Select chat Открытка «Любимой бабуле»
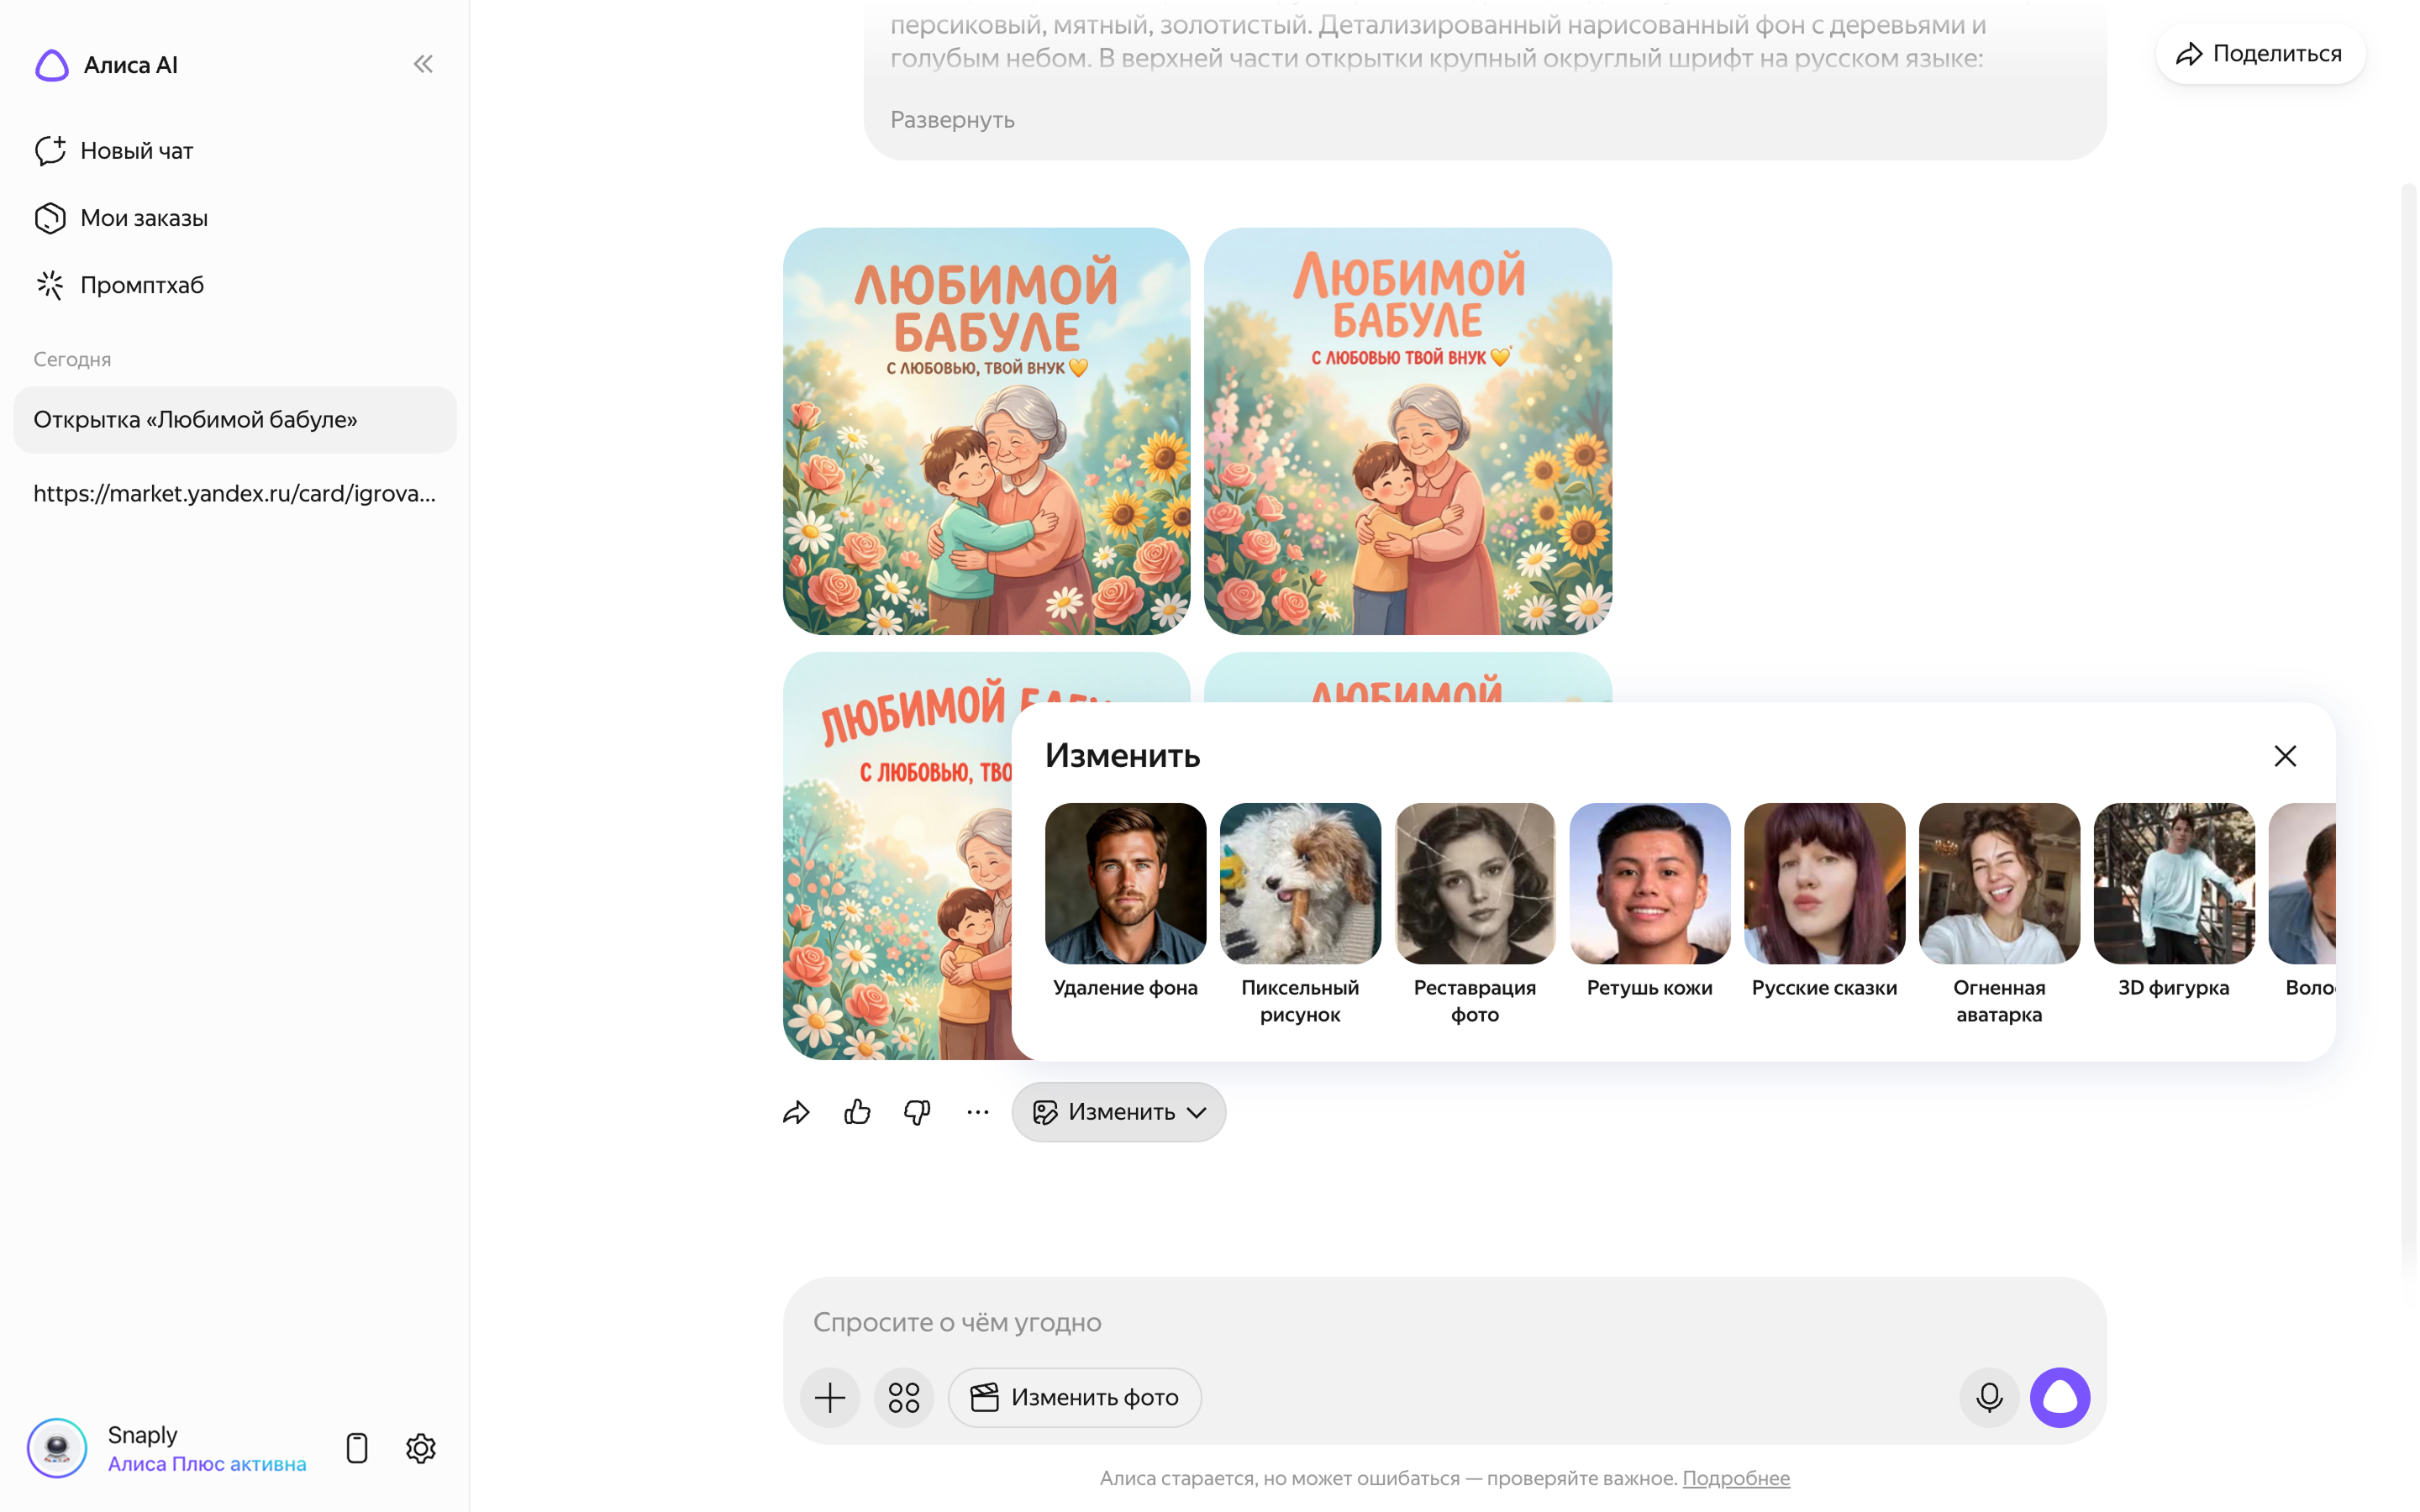Image resolution: width=2420 pixels, height=1512 pixels. click(235, 420)
